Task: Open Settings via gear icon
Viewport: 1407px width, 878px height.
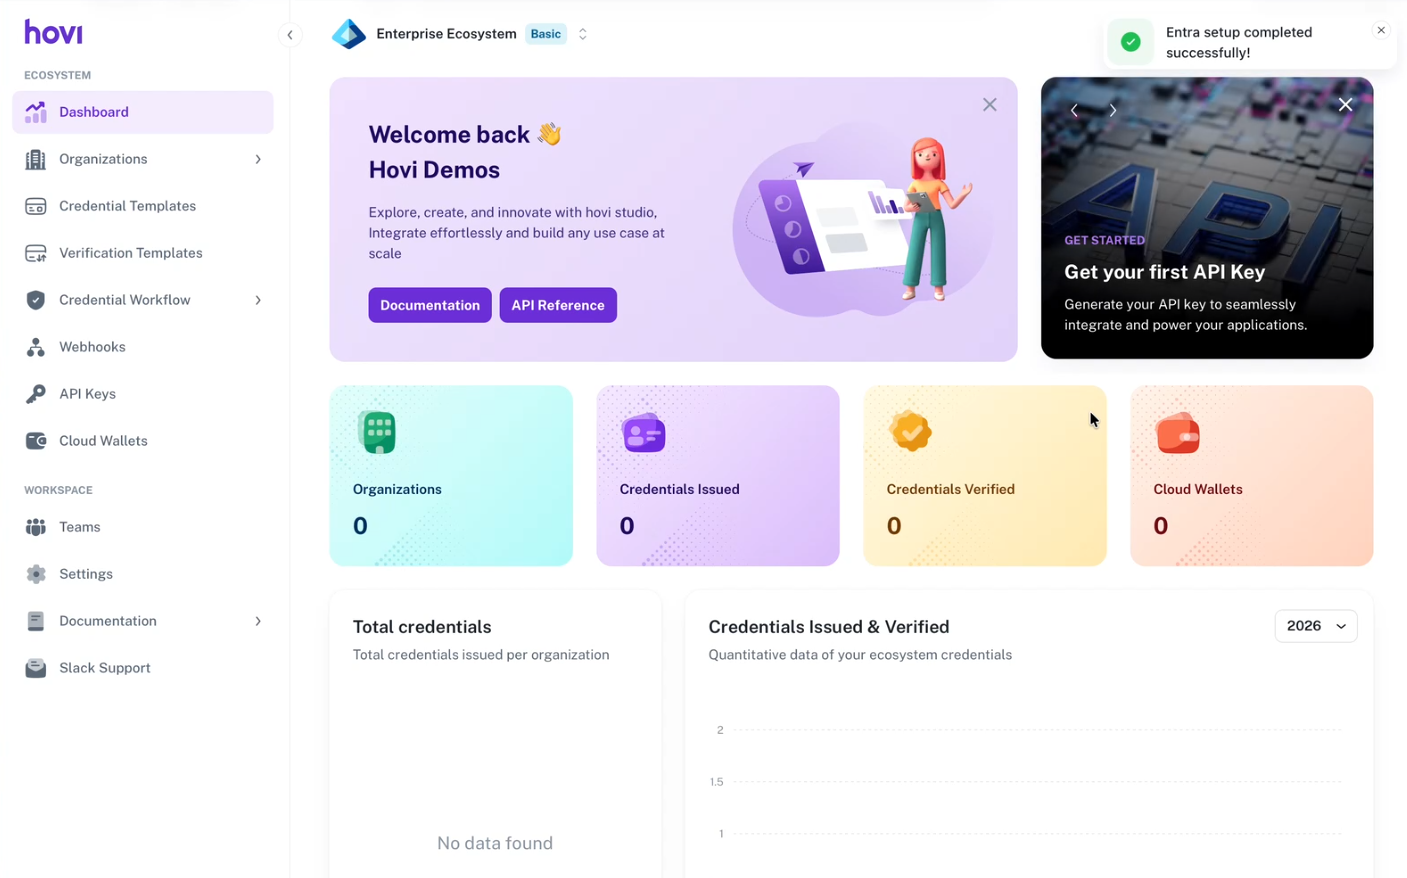Action: coord(36,574)
